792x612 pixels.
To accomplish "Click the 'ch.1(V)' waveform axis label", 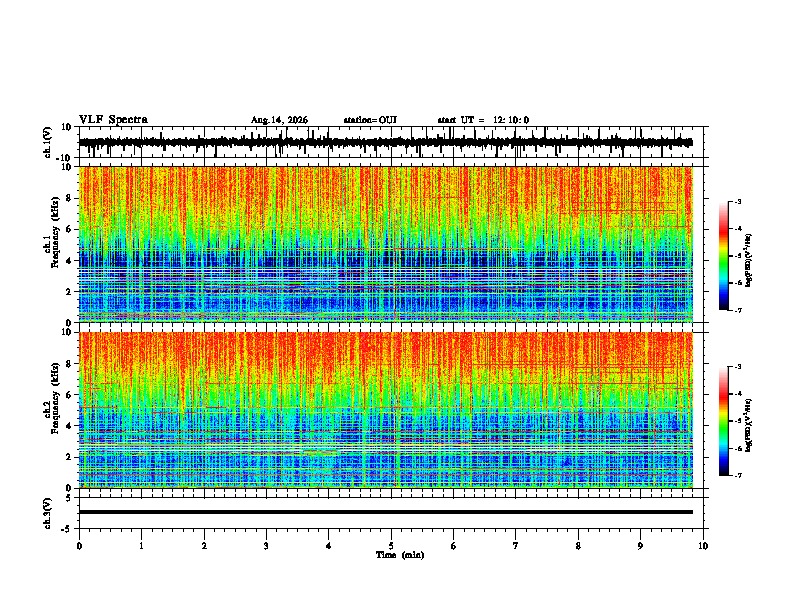I will pos(48,142).
